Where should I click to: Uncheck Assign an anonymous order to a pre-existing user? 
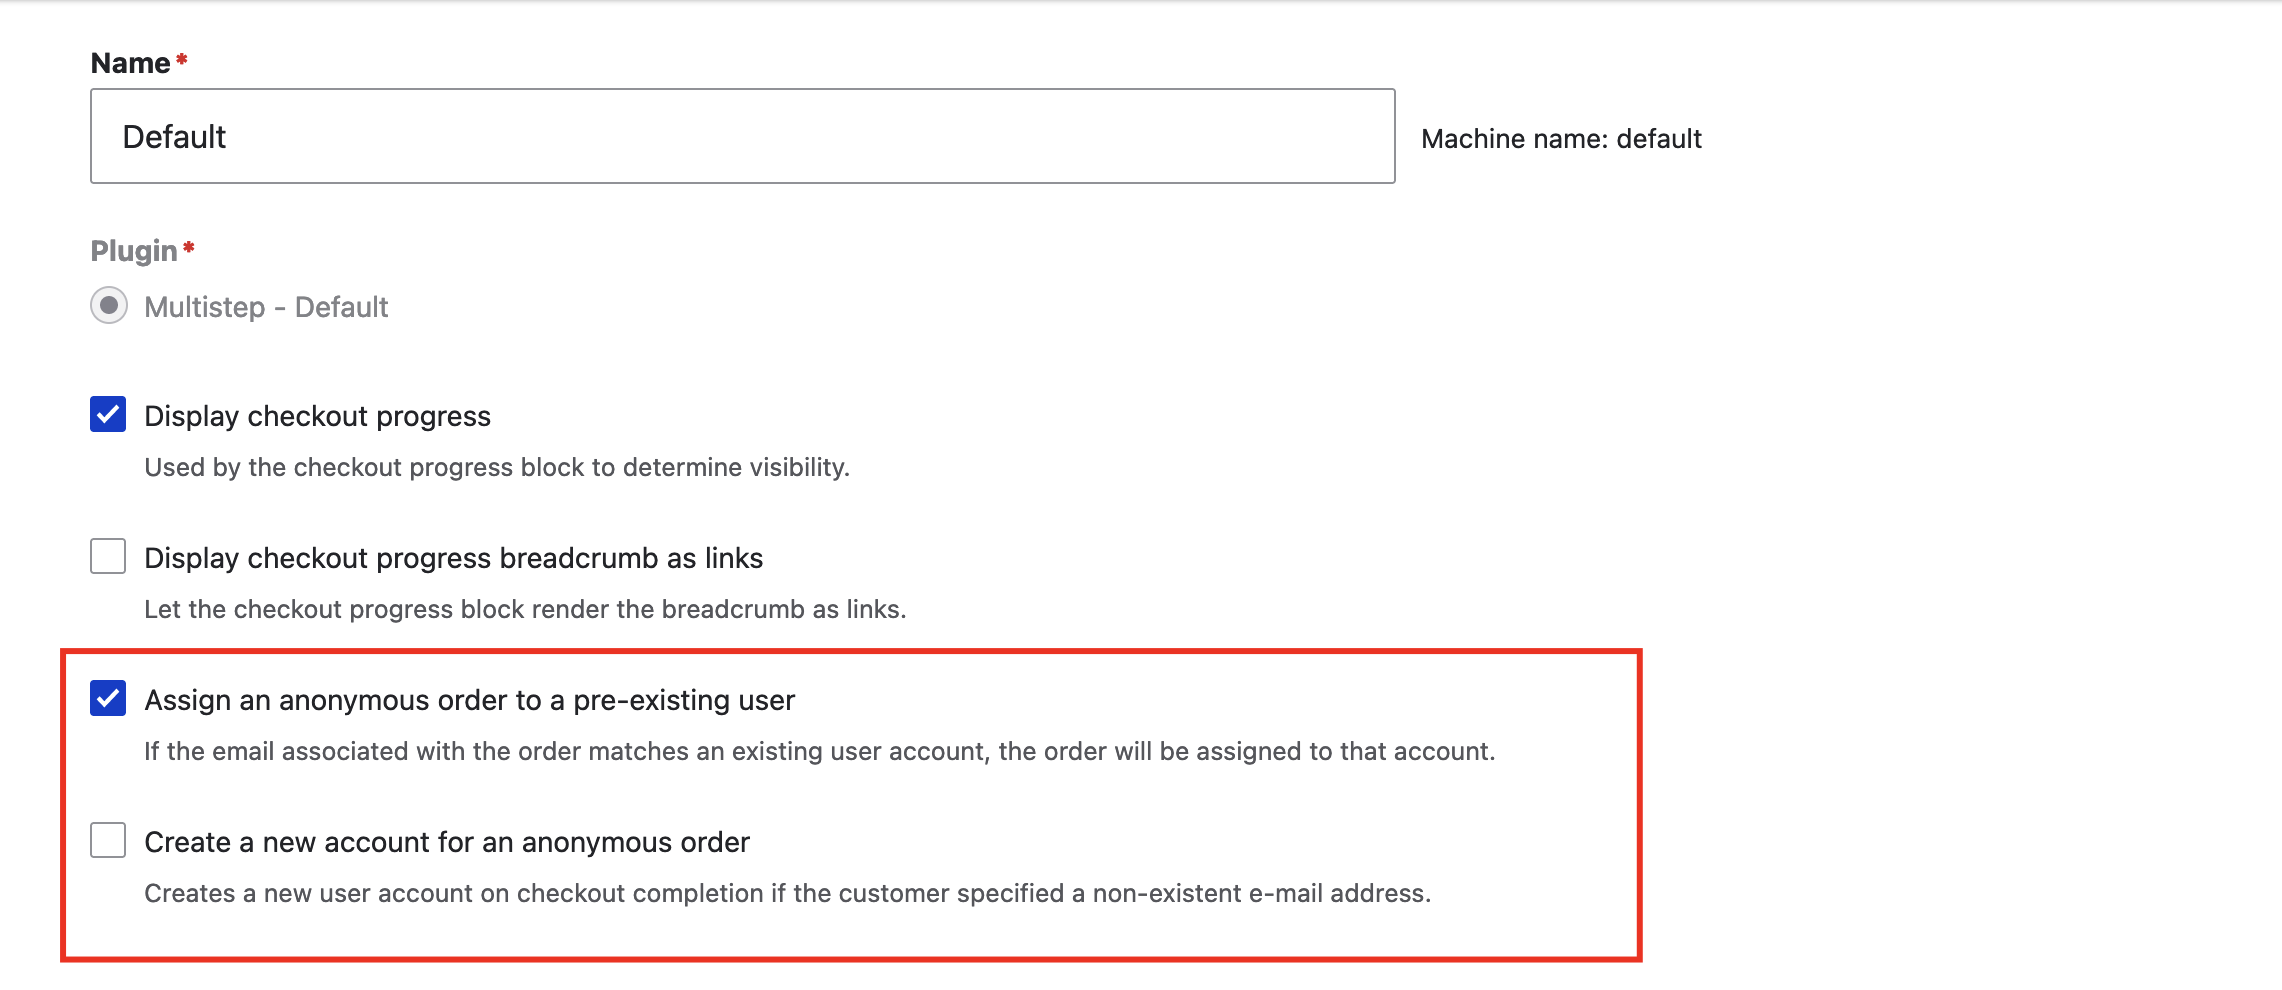[x=110, y=701]
